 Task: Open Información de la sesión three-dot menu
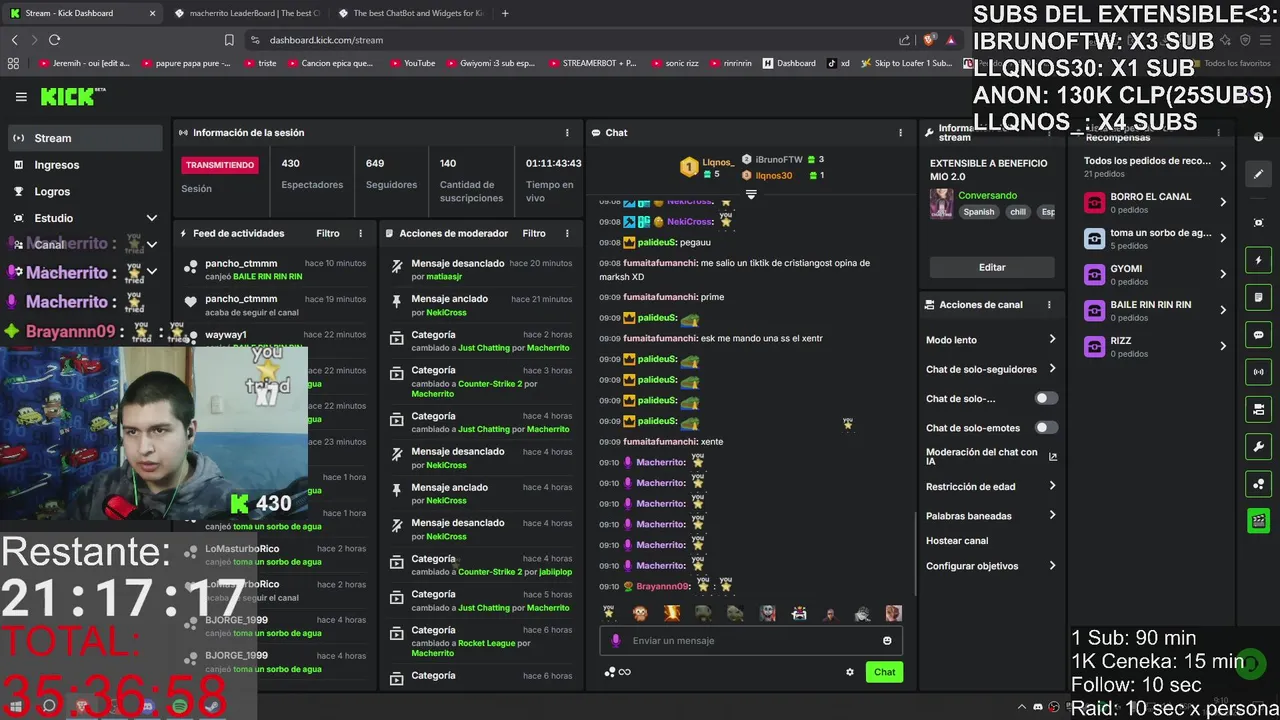567,132
